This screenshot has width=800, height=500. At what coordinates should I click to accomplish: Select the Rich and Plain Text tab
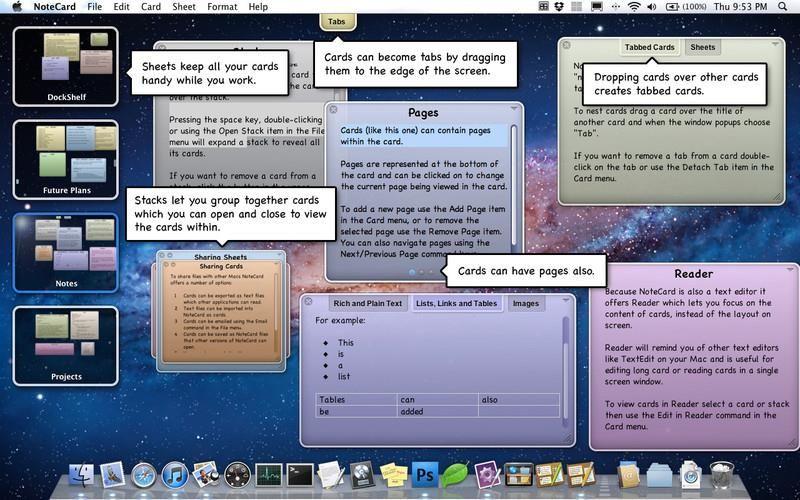click(367, 304)
